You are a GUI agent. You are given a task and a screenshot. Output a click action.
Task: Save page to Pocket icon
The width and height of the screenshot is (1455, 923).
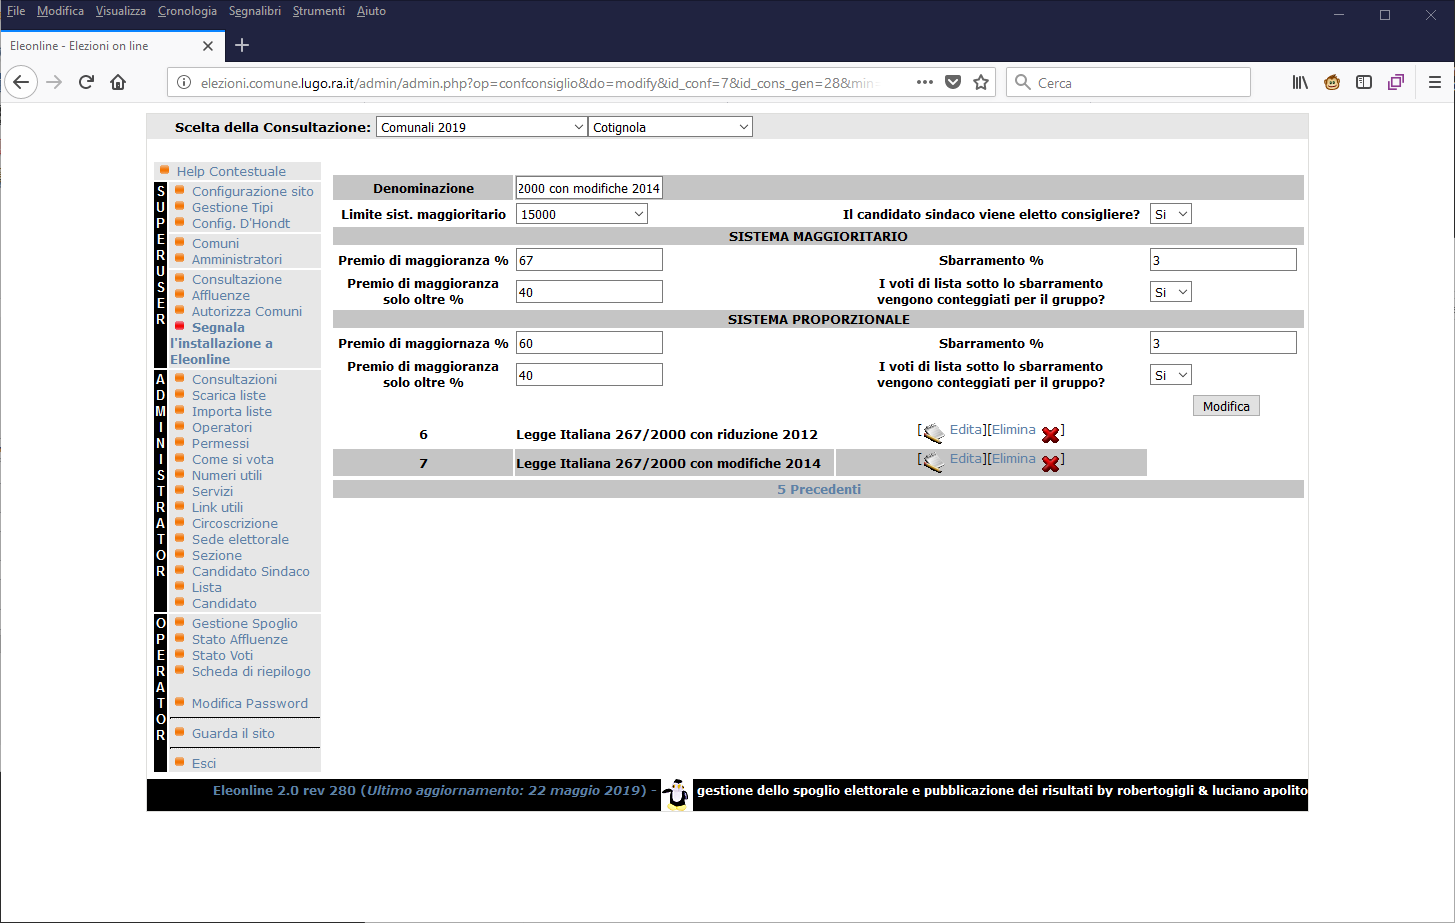[x=953, y=82]
